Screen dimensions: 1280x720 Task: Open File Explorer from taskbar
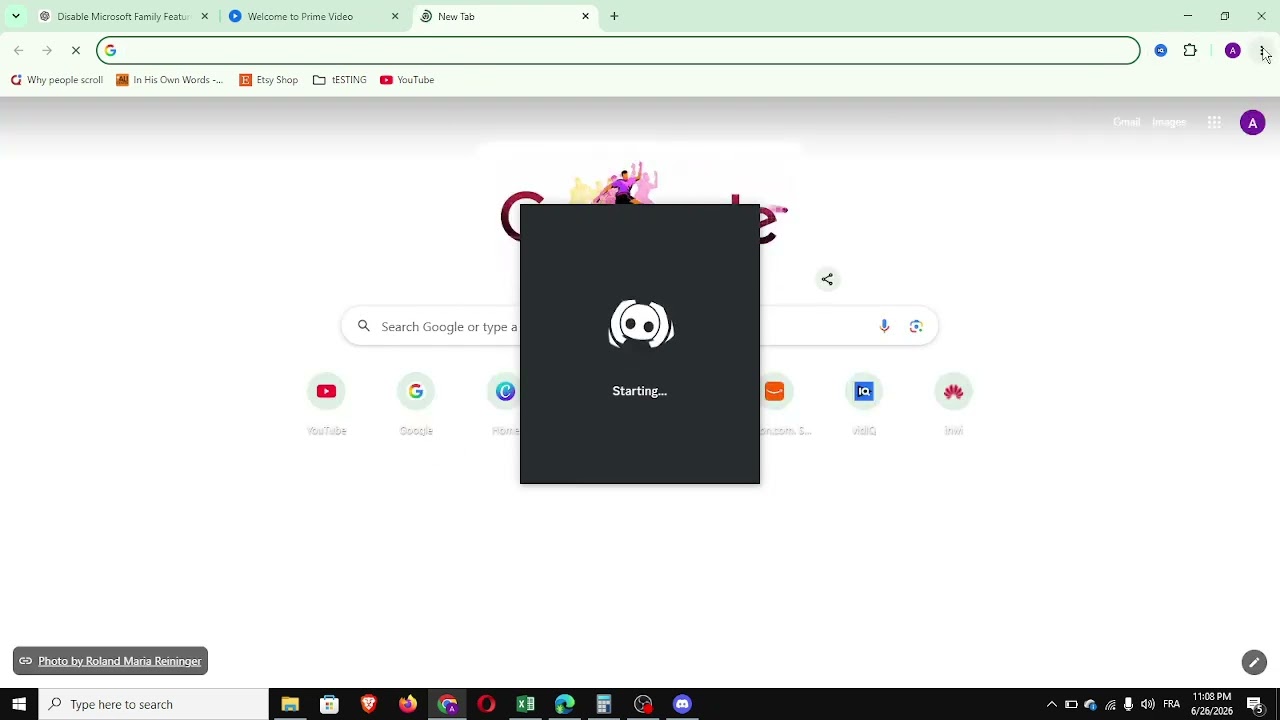290,704
